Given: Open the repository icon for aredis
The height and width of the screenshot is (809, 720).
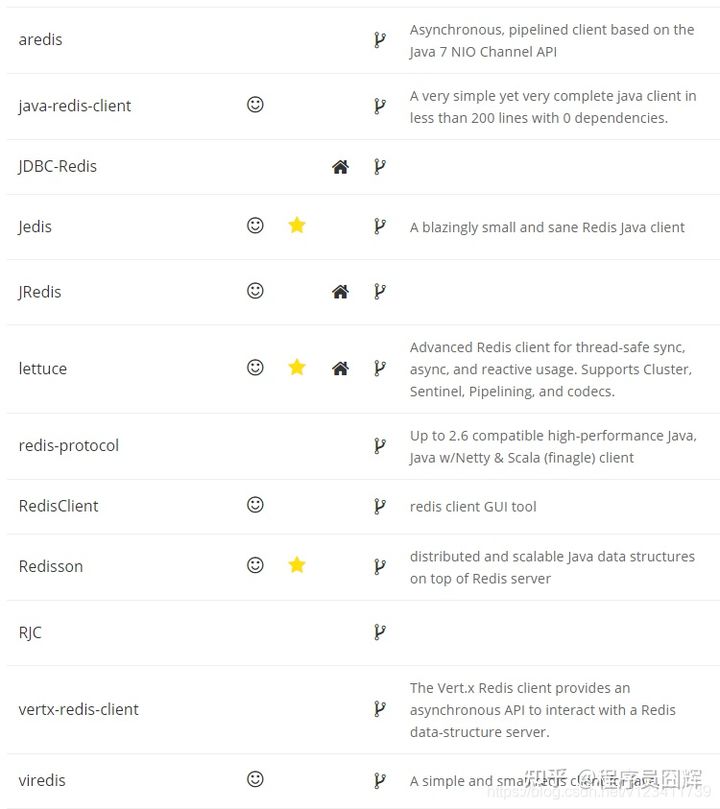Looking at the screenshot, I should 380,40.
